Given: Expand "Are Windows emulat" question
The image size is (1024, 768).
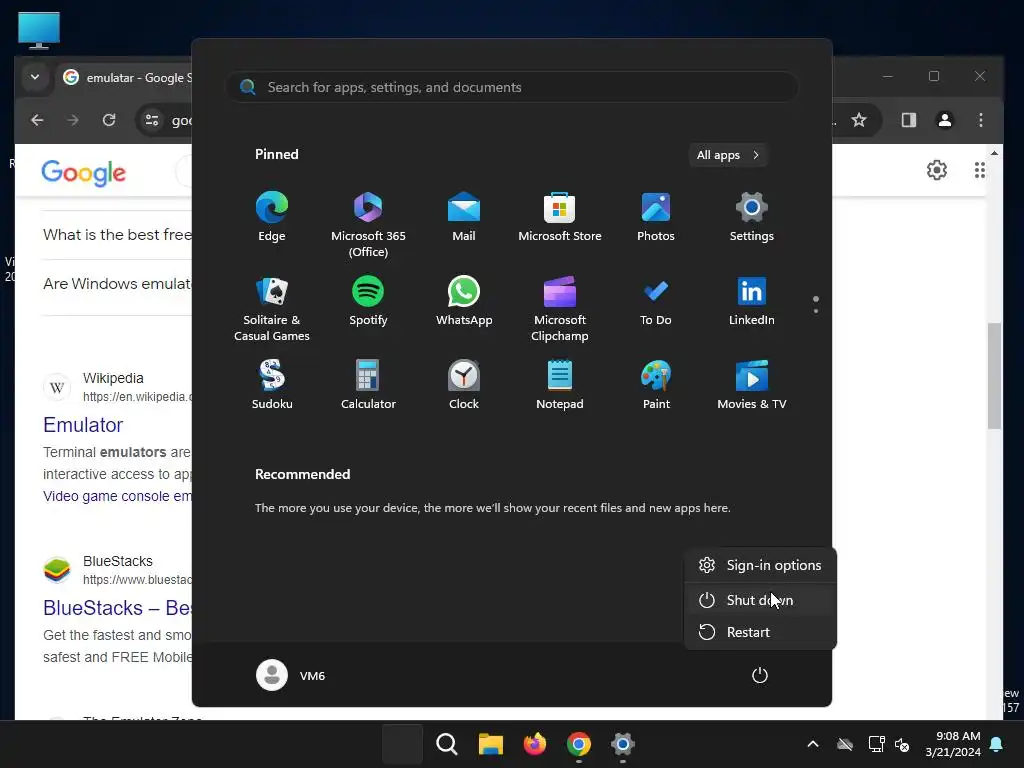Looking at the screenshot, I should coord(118,284).
